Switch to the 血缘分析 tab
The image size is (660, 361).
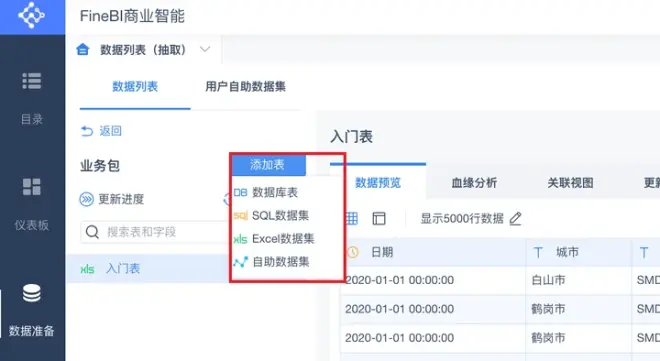pos(474,183)
